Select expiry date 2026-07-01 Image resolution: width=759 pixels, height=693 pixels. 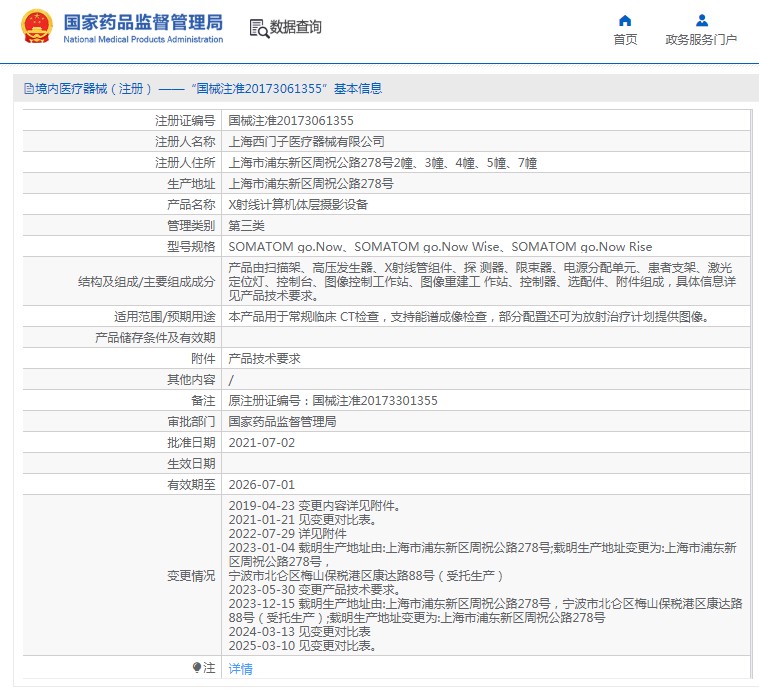click(x=261, y=484)
